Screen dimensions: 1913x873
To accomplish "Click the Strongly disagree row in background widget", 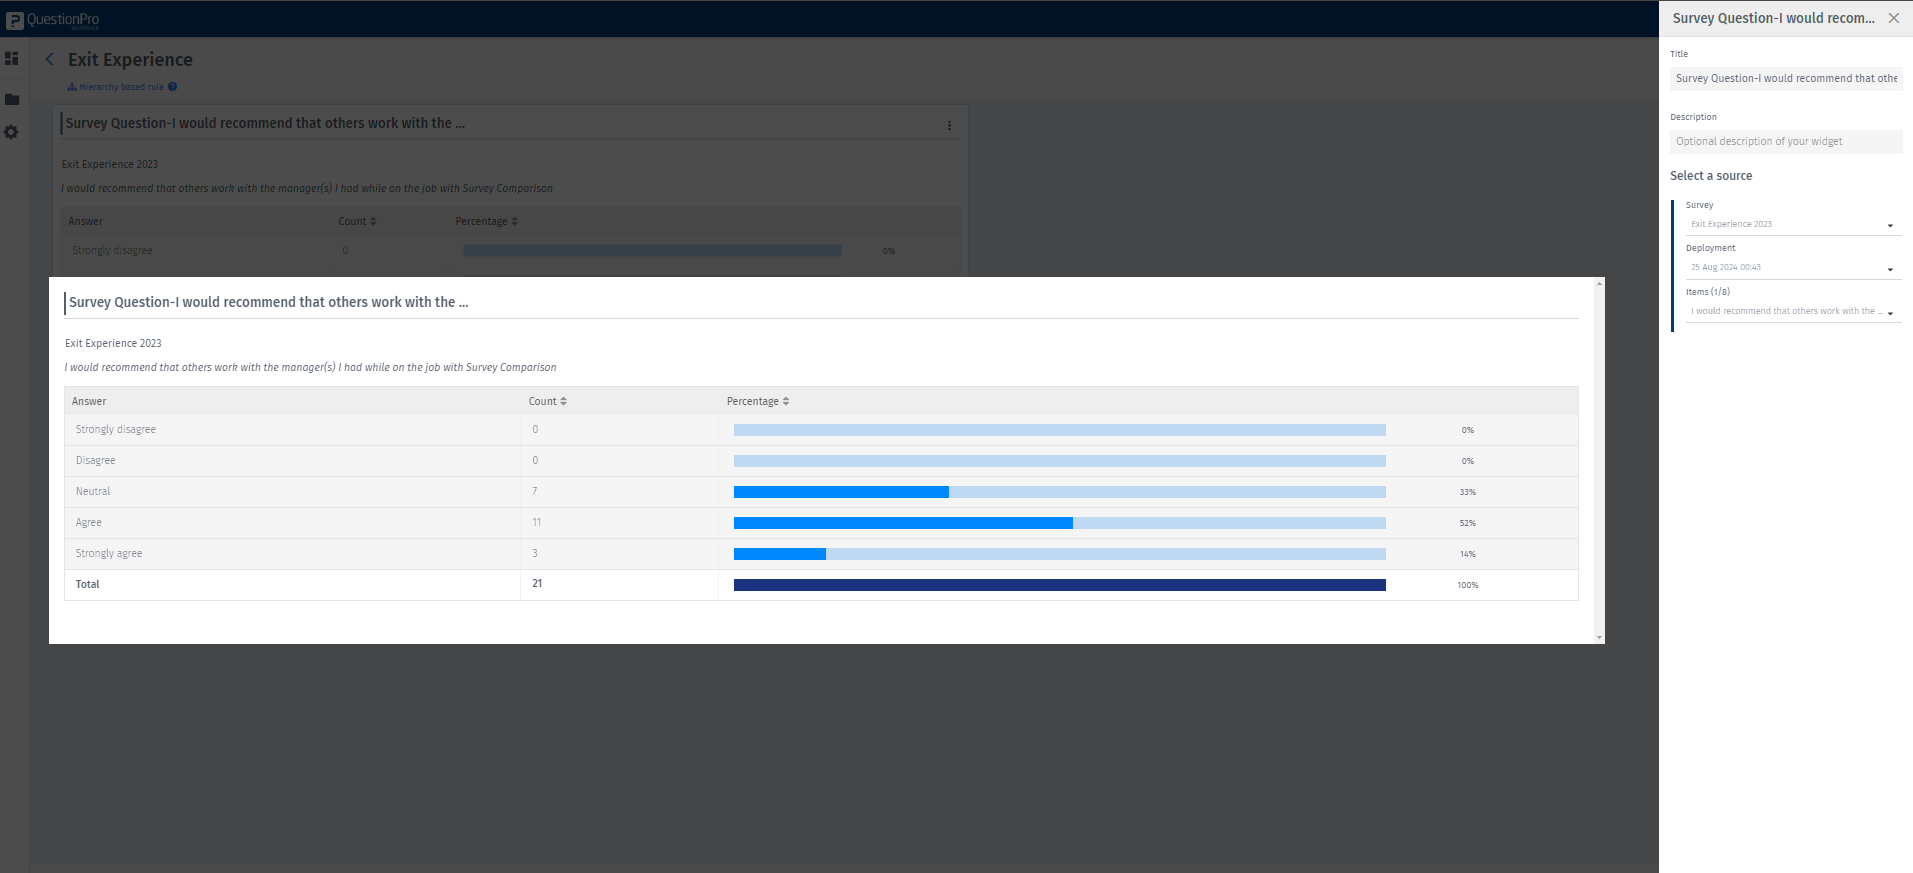I will [x=510, y=250].
